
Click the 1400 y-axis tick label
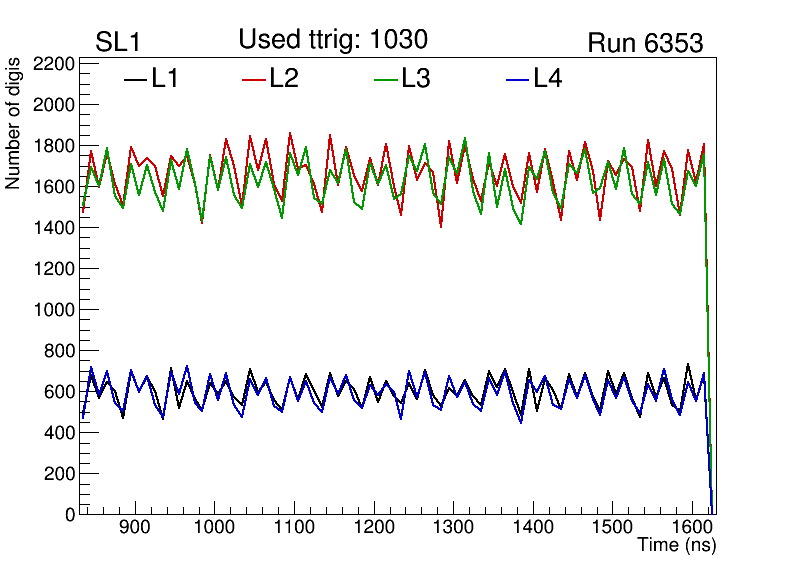click(54, 228)
